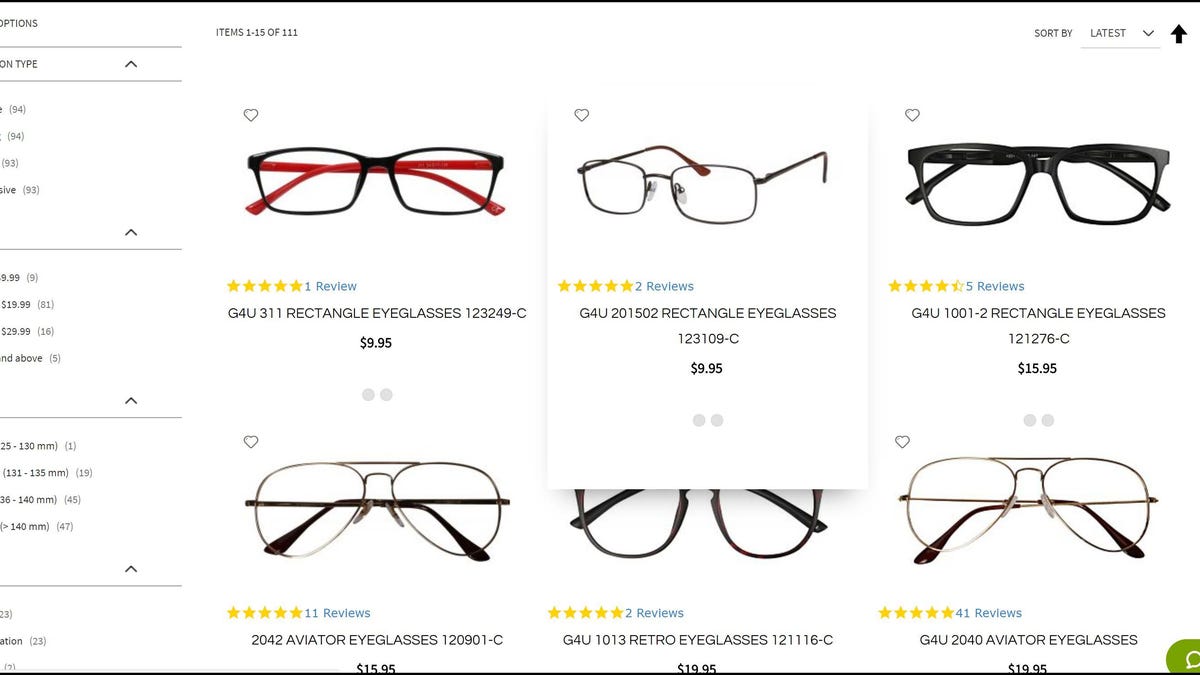Choose the above 140 mm width filter

37,526
